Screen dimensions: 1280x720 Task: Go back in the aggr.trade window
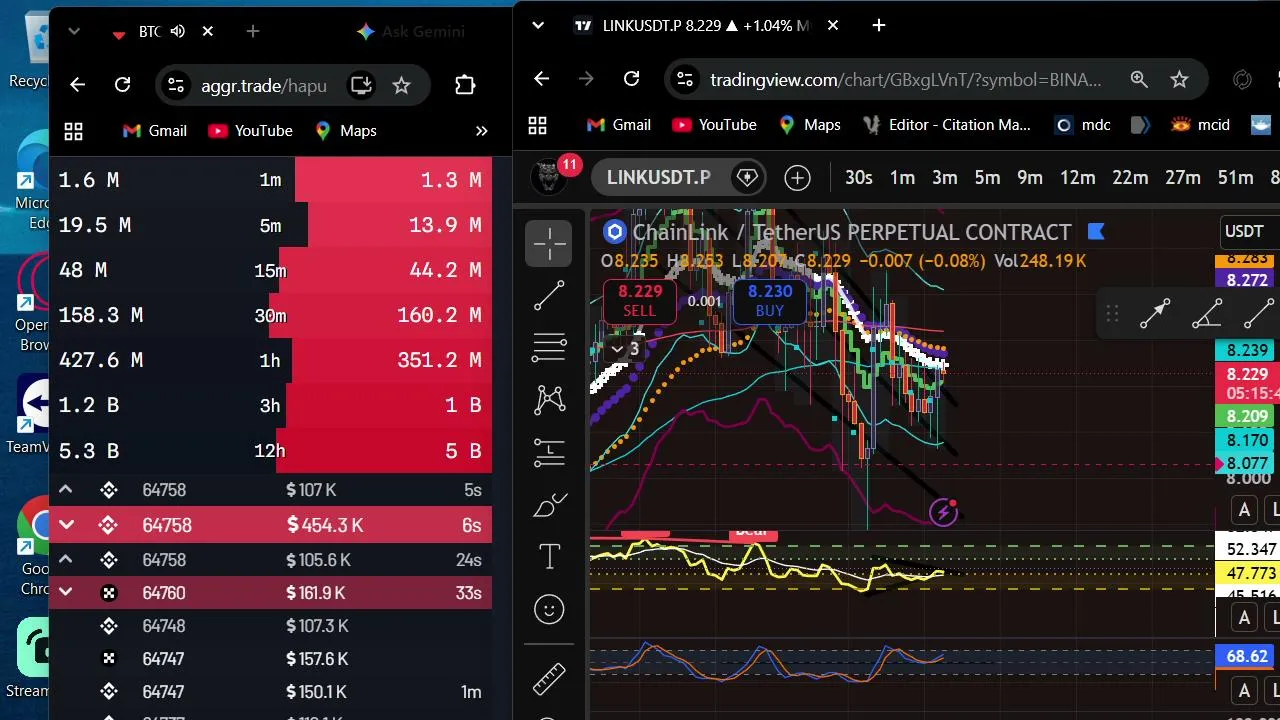tap(77, 85)
